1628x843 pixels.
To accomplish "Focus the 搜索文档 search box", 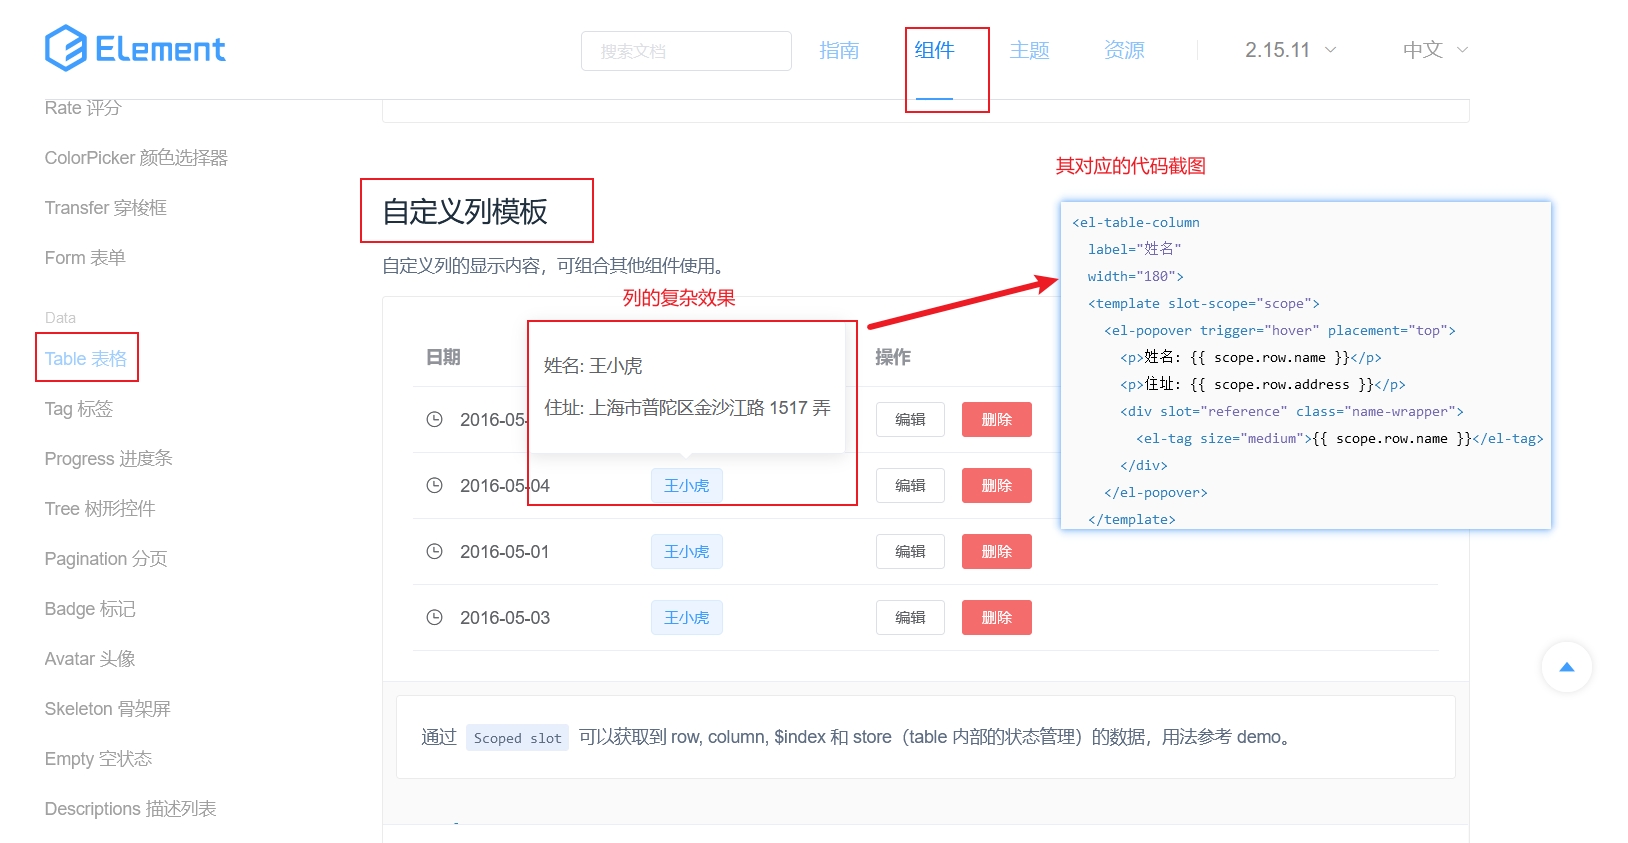I will pos(686,51).
